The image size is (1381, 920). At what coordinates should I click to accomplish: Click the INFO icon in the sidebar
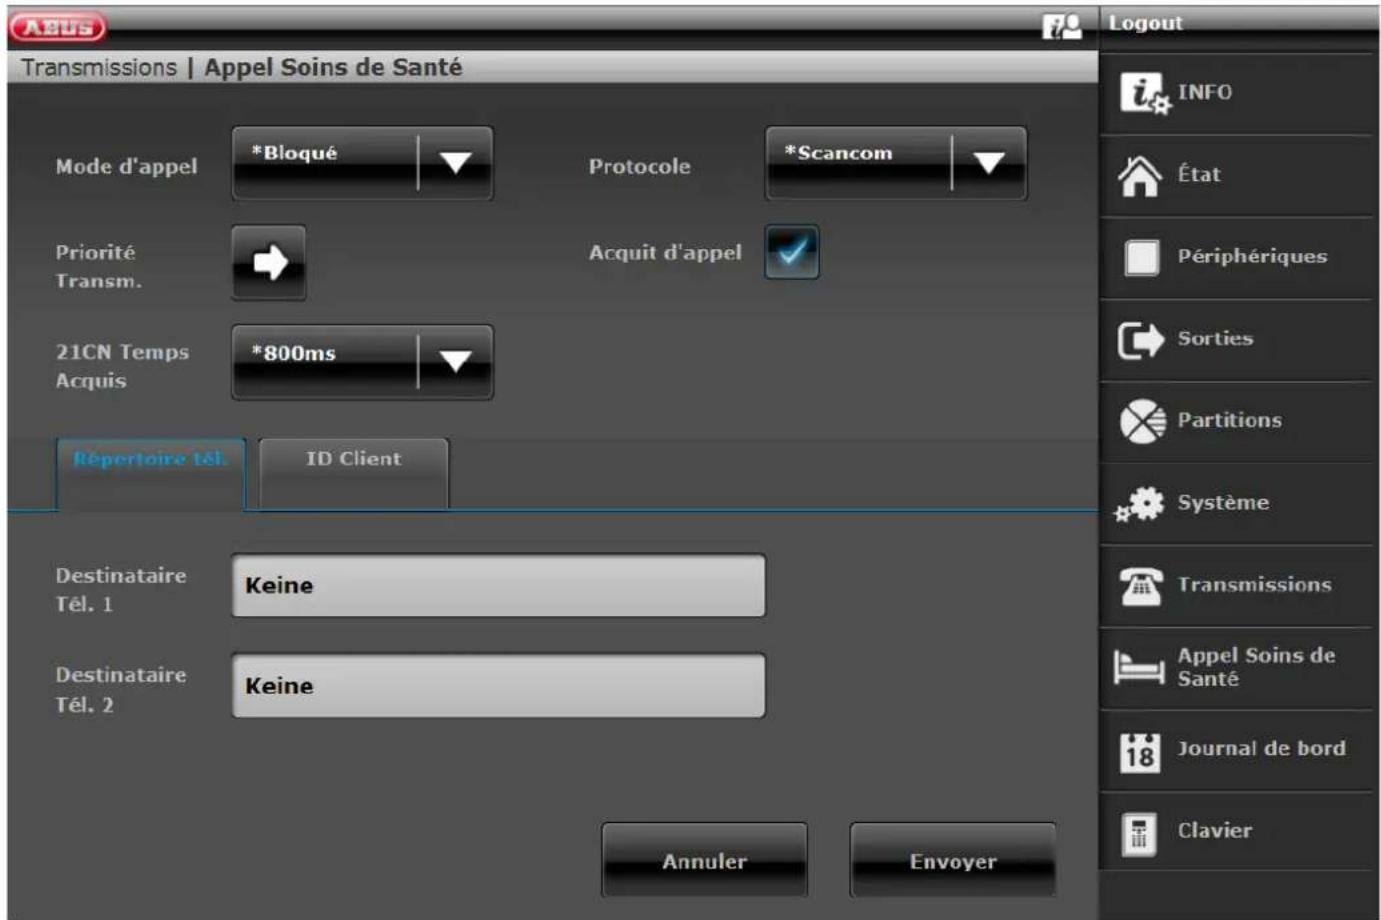[x=1142, y=93]
